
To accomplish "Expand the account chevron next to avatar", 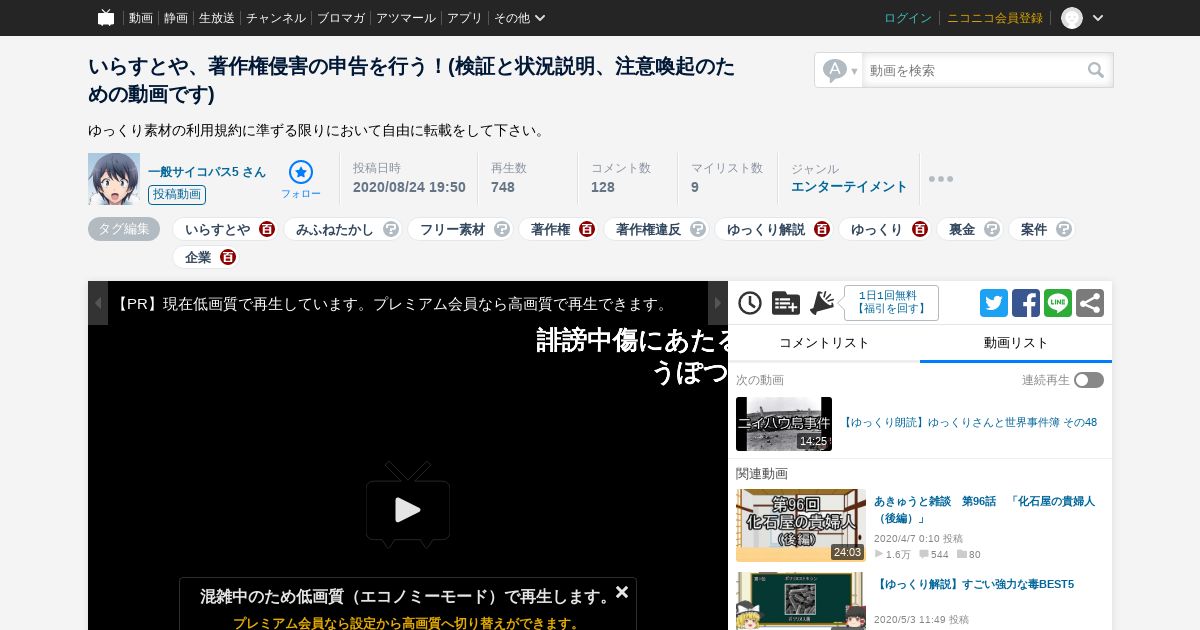I will 1098,18.
